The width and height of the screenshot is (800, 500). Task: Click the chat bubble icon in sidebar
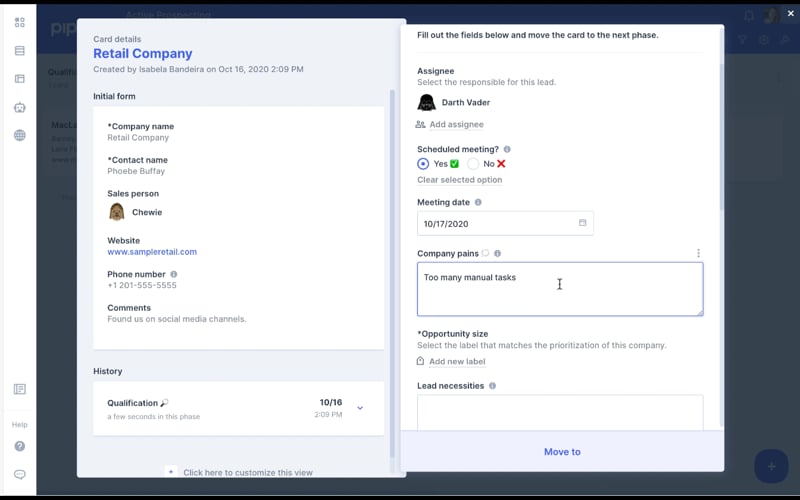19,474
